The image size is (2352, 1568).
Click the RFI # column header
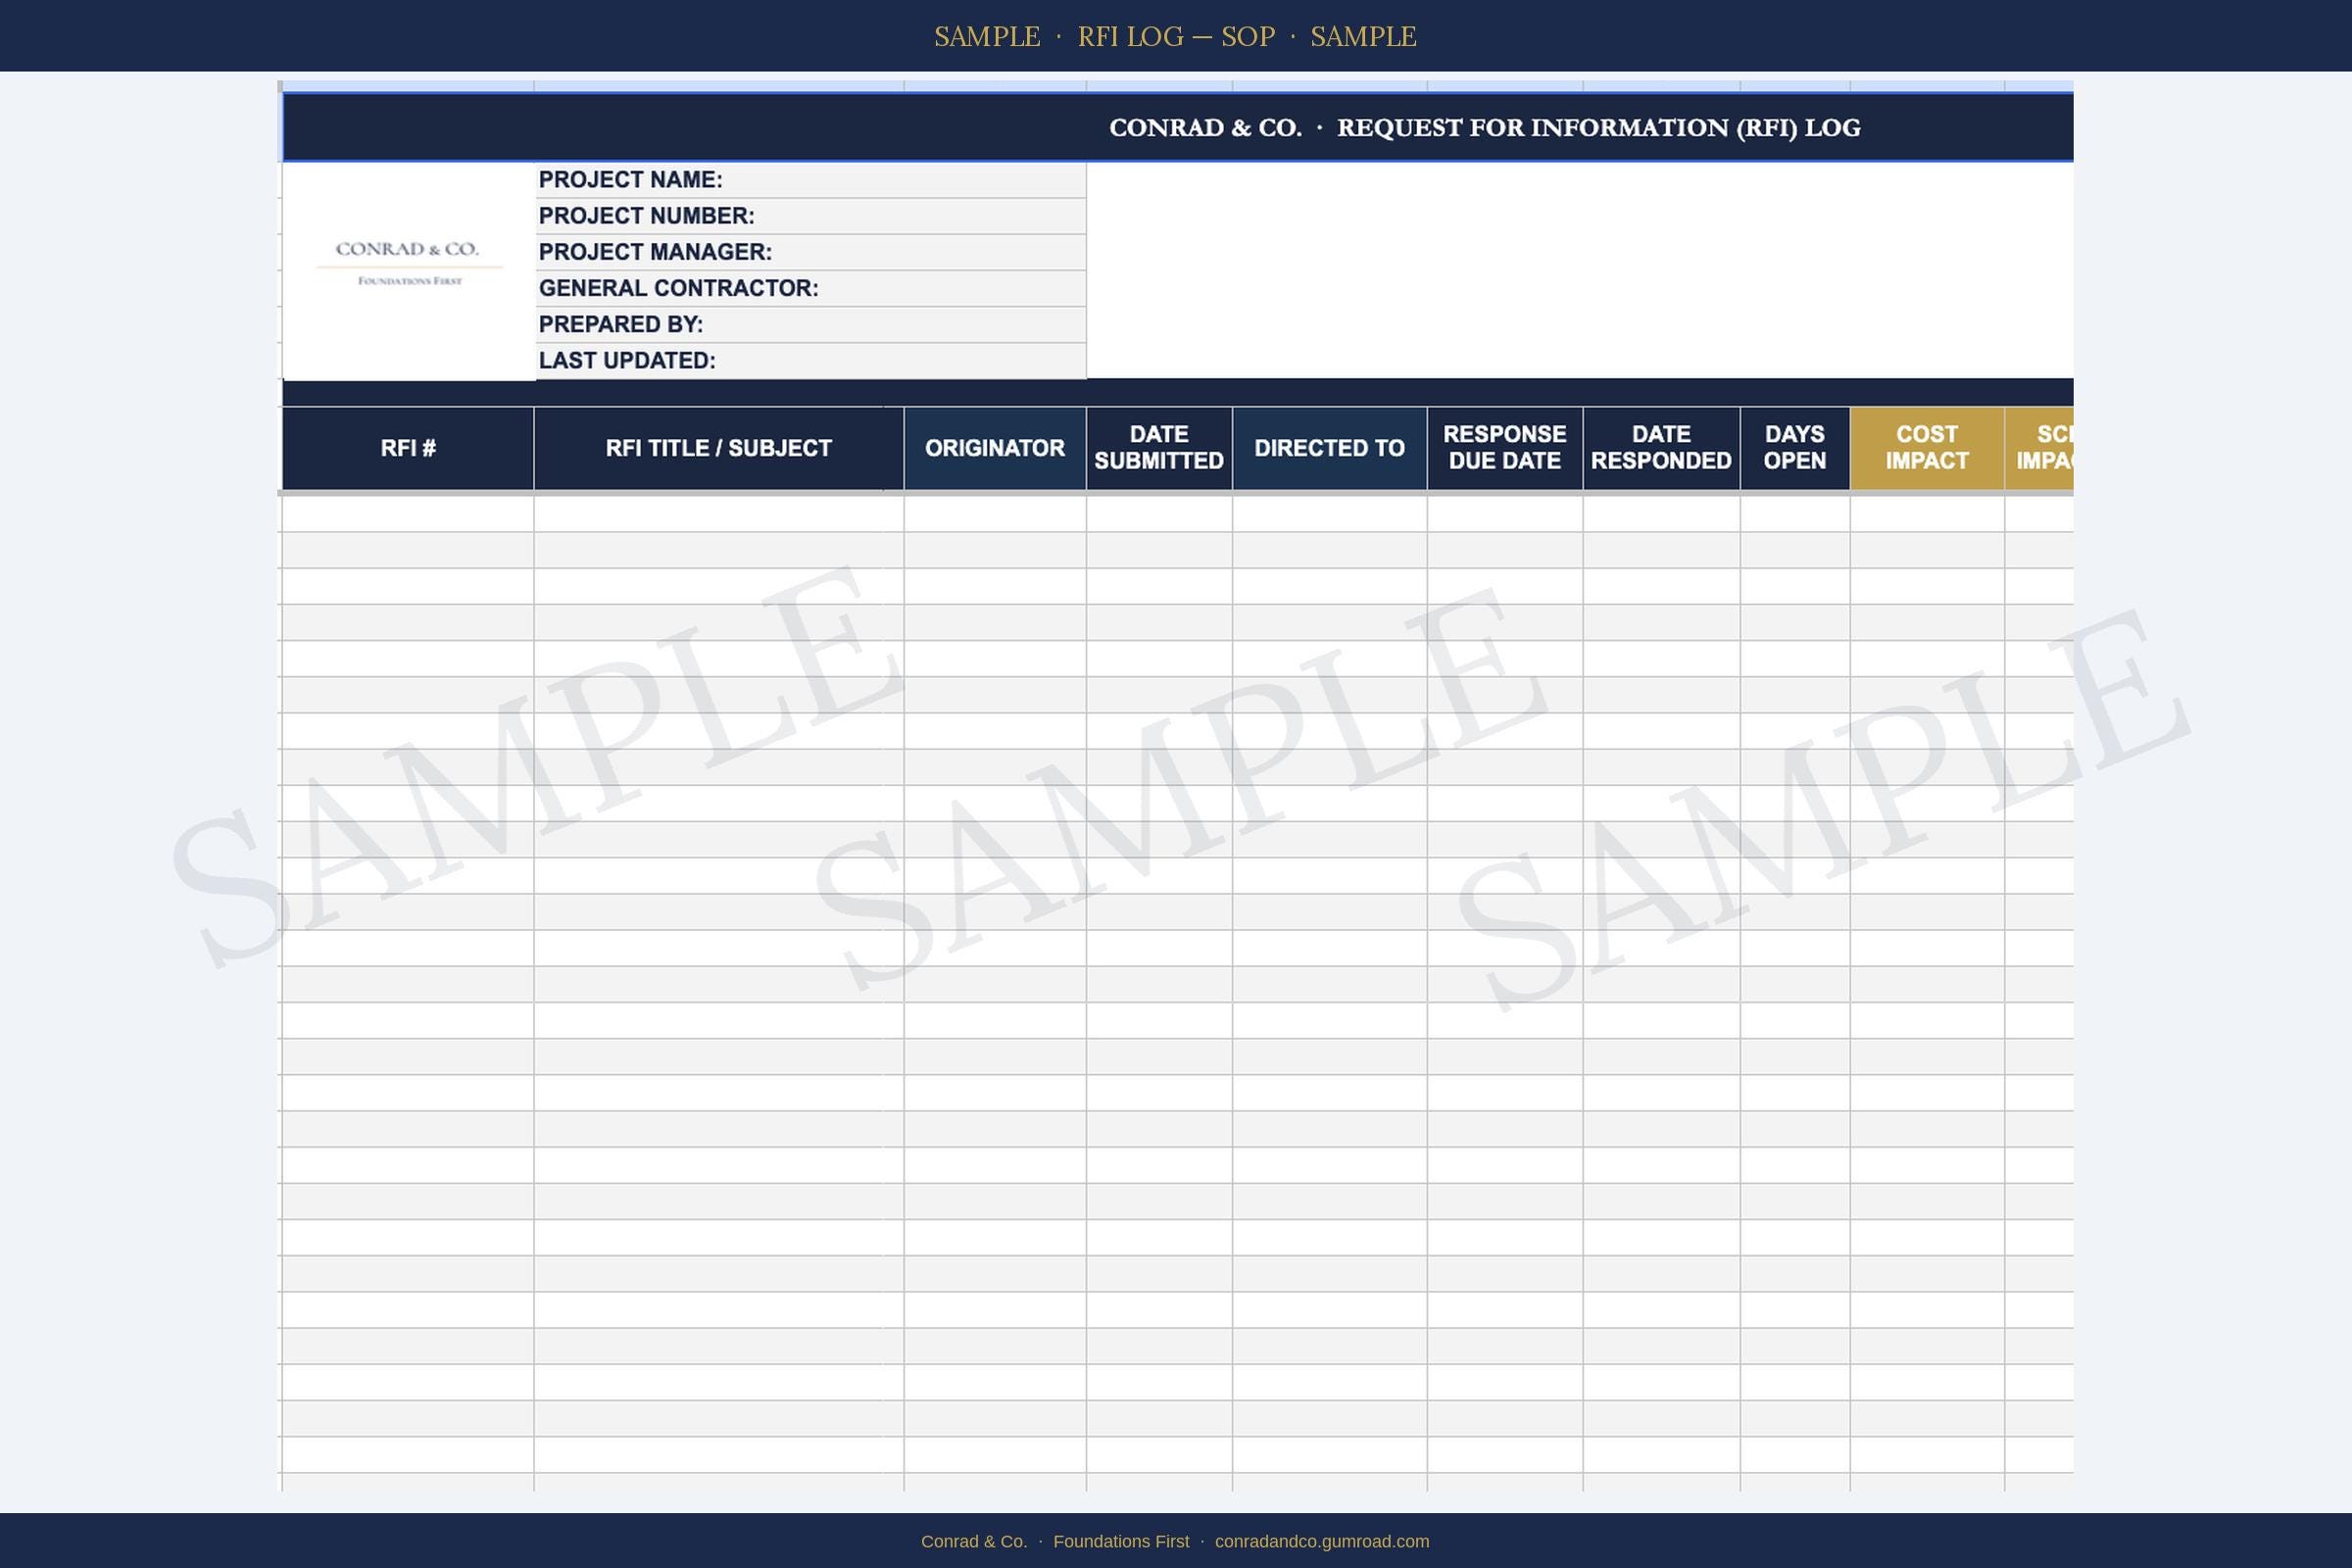click(408, 448)
